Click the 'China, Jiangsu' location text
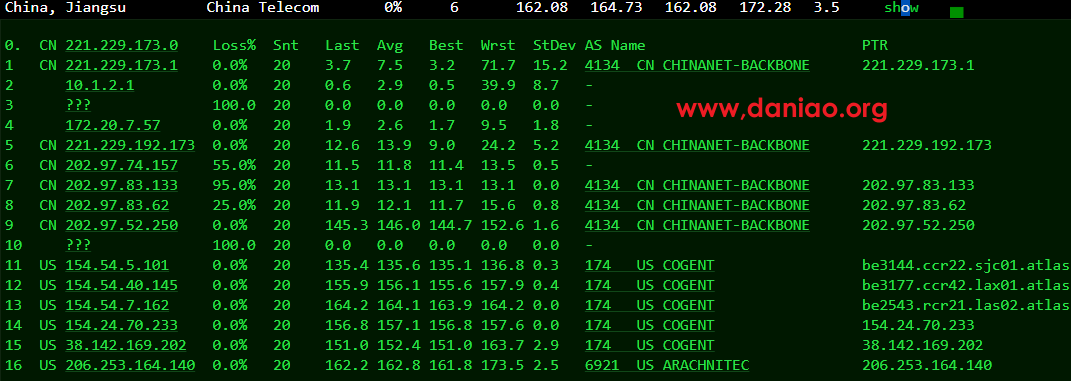1071x381 pixels. tap(66, 8)
